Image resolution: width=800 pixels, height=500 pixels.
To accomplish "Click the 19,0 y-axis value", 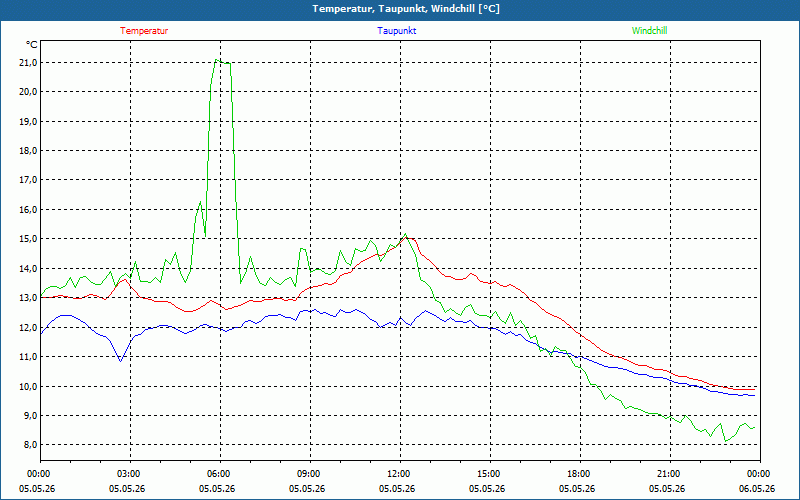I will pos(29,121).
